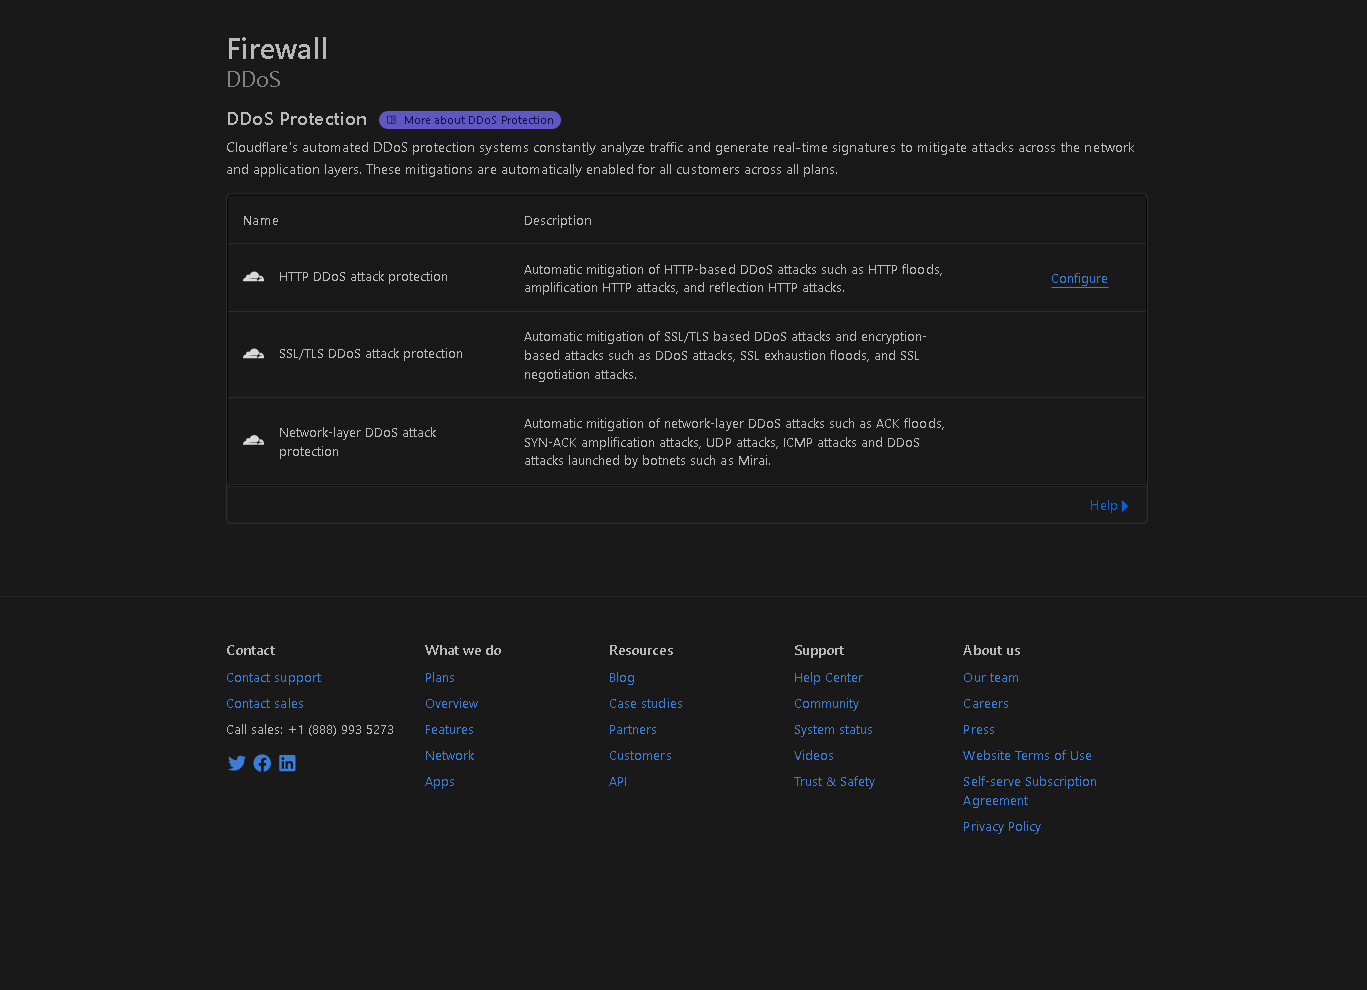1367x990 pixels.
Task: Click book icon in More about DDoS Protection badge
Action: click(x=392, y=120)
